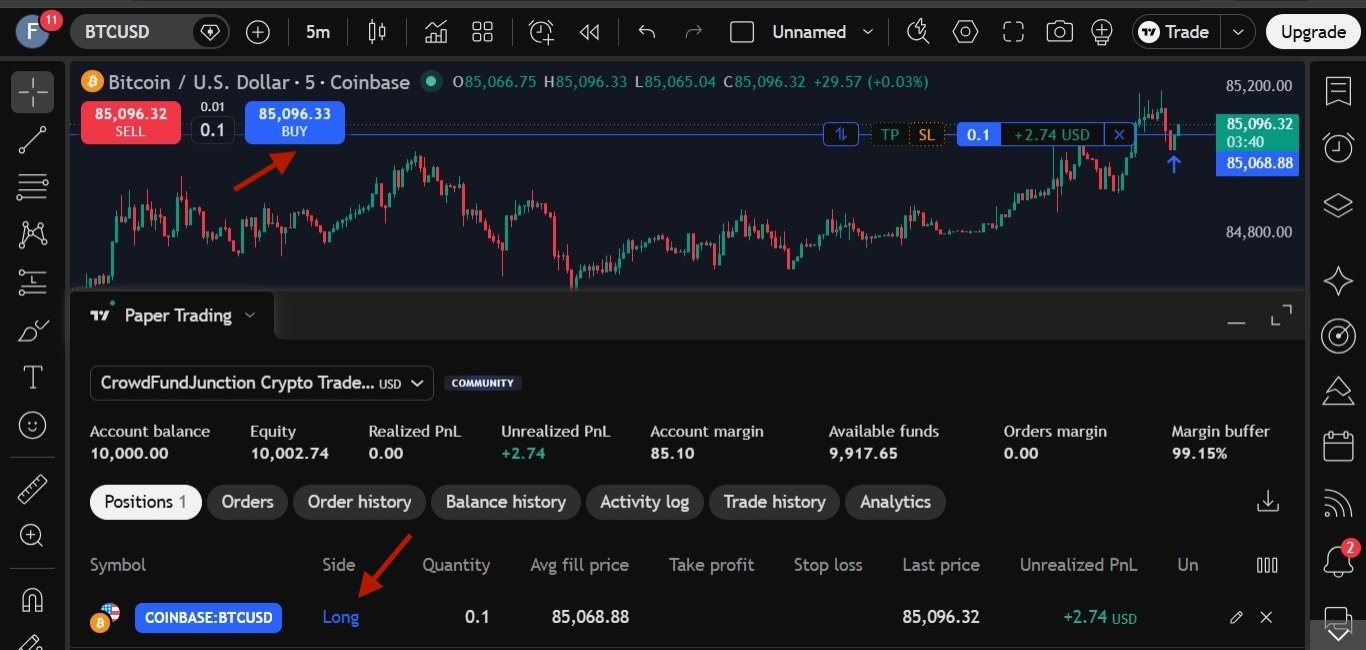Select the brush drawing tool
1366x650 pixels.
33,330
